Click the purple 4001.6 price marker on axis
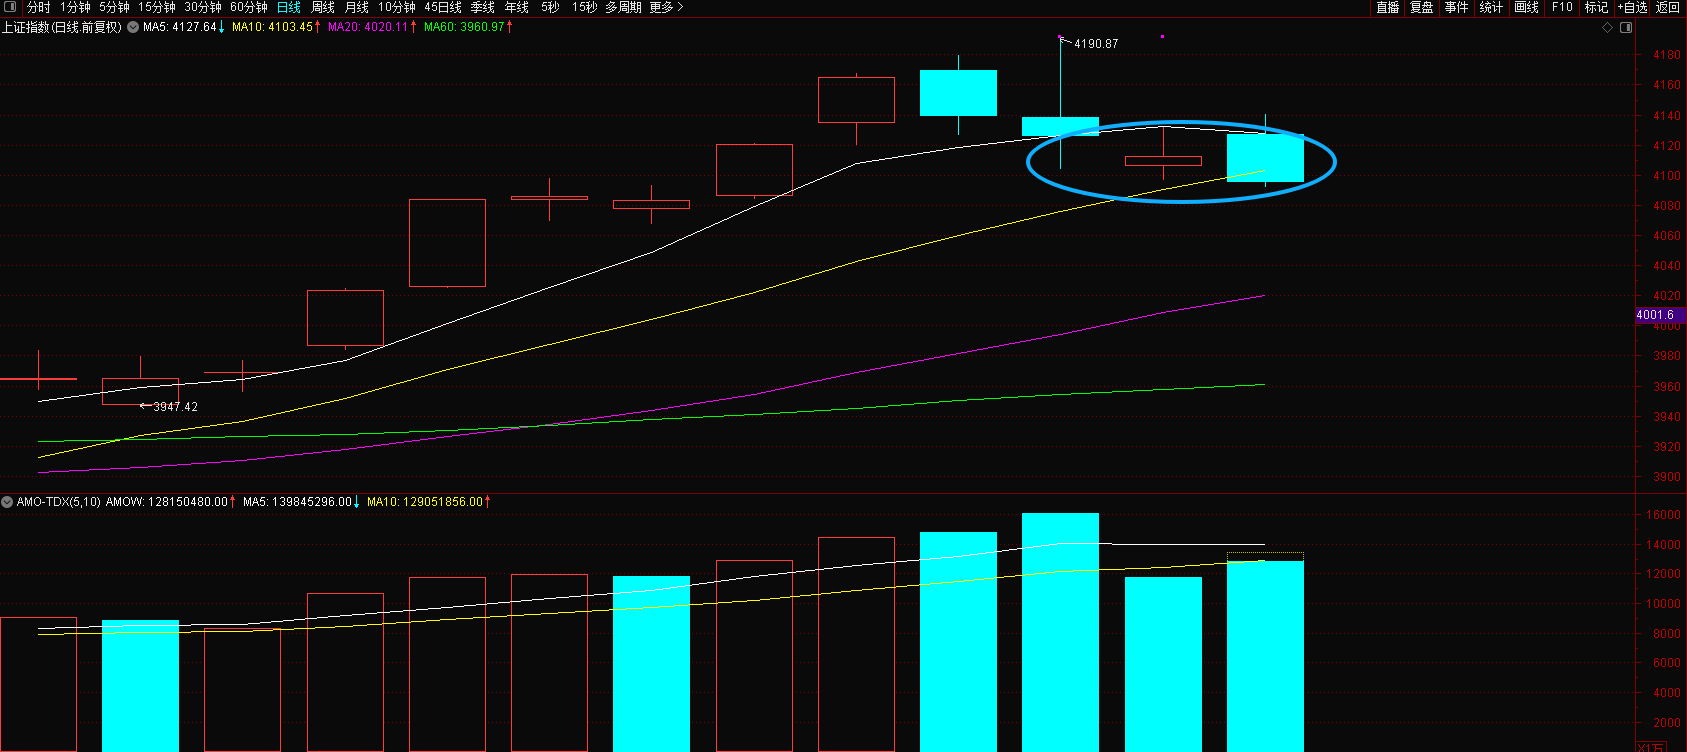The image size is (1687, 752). point(1658,315)
